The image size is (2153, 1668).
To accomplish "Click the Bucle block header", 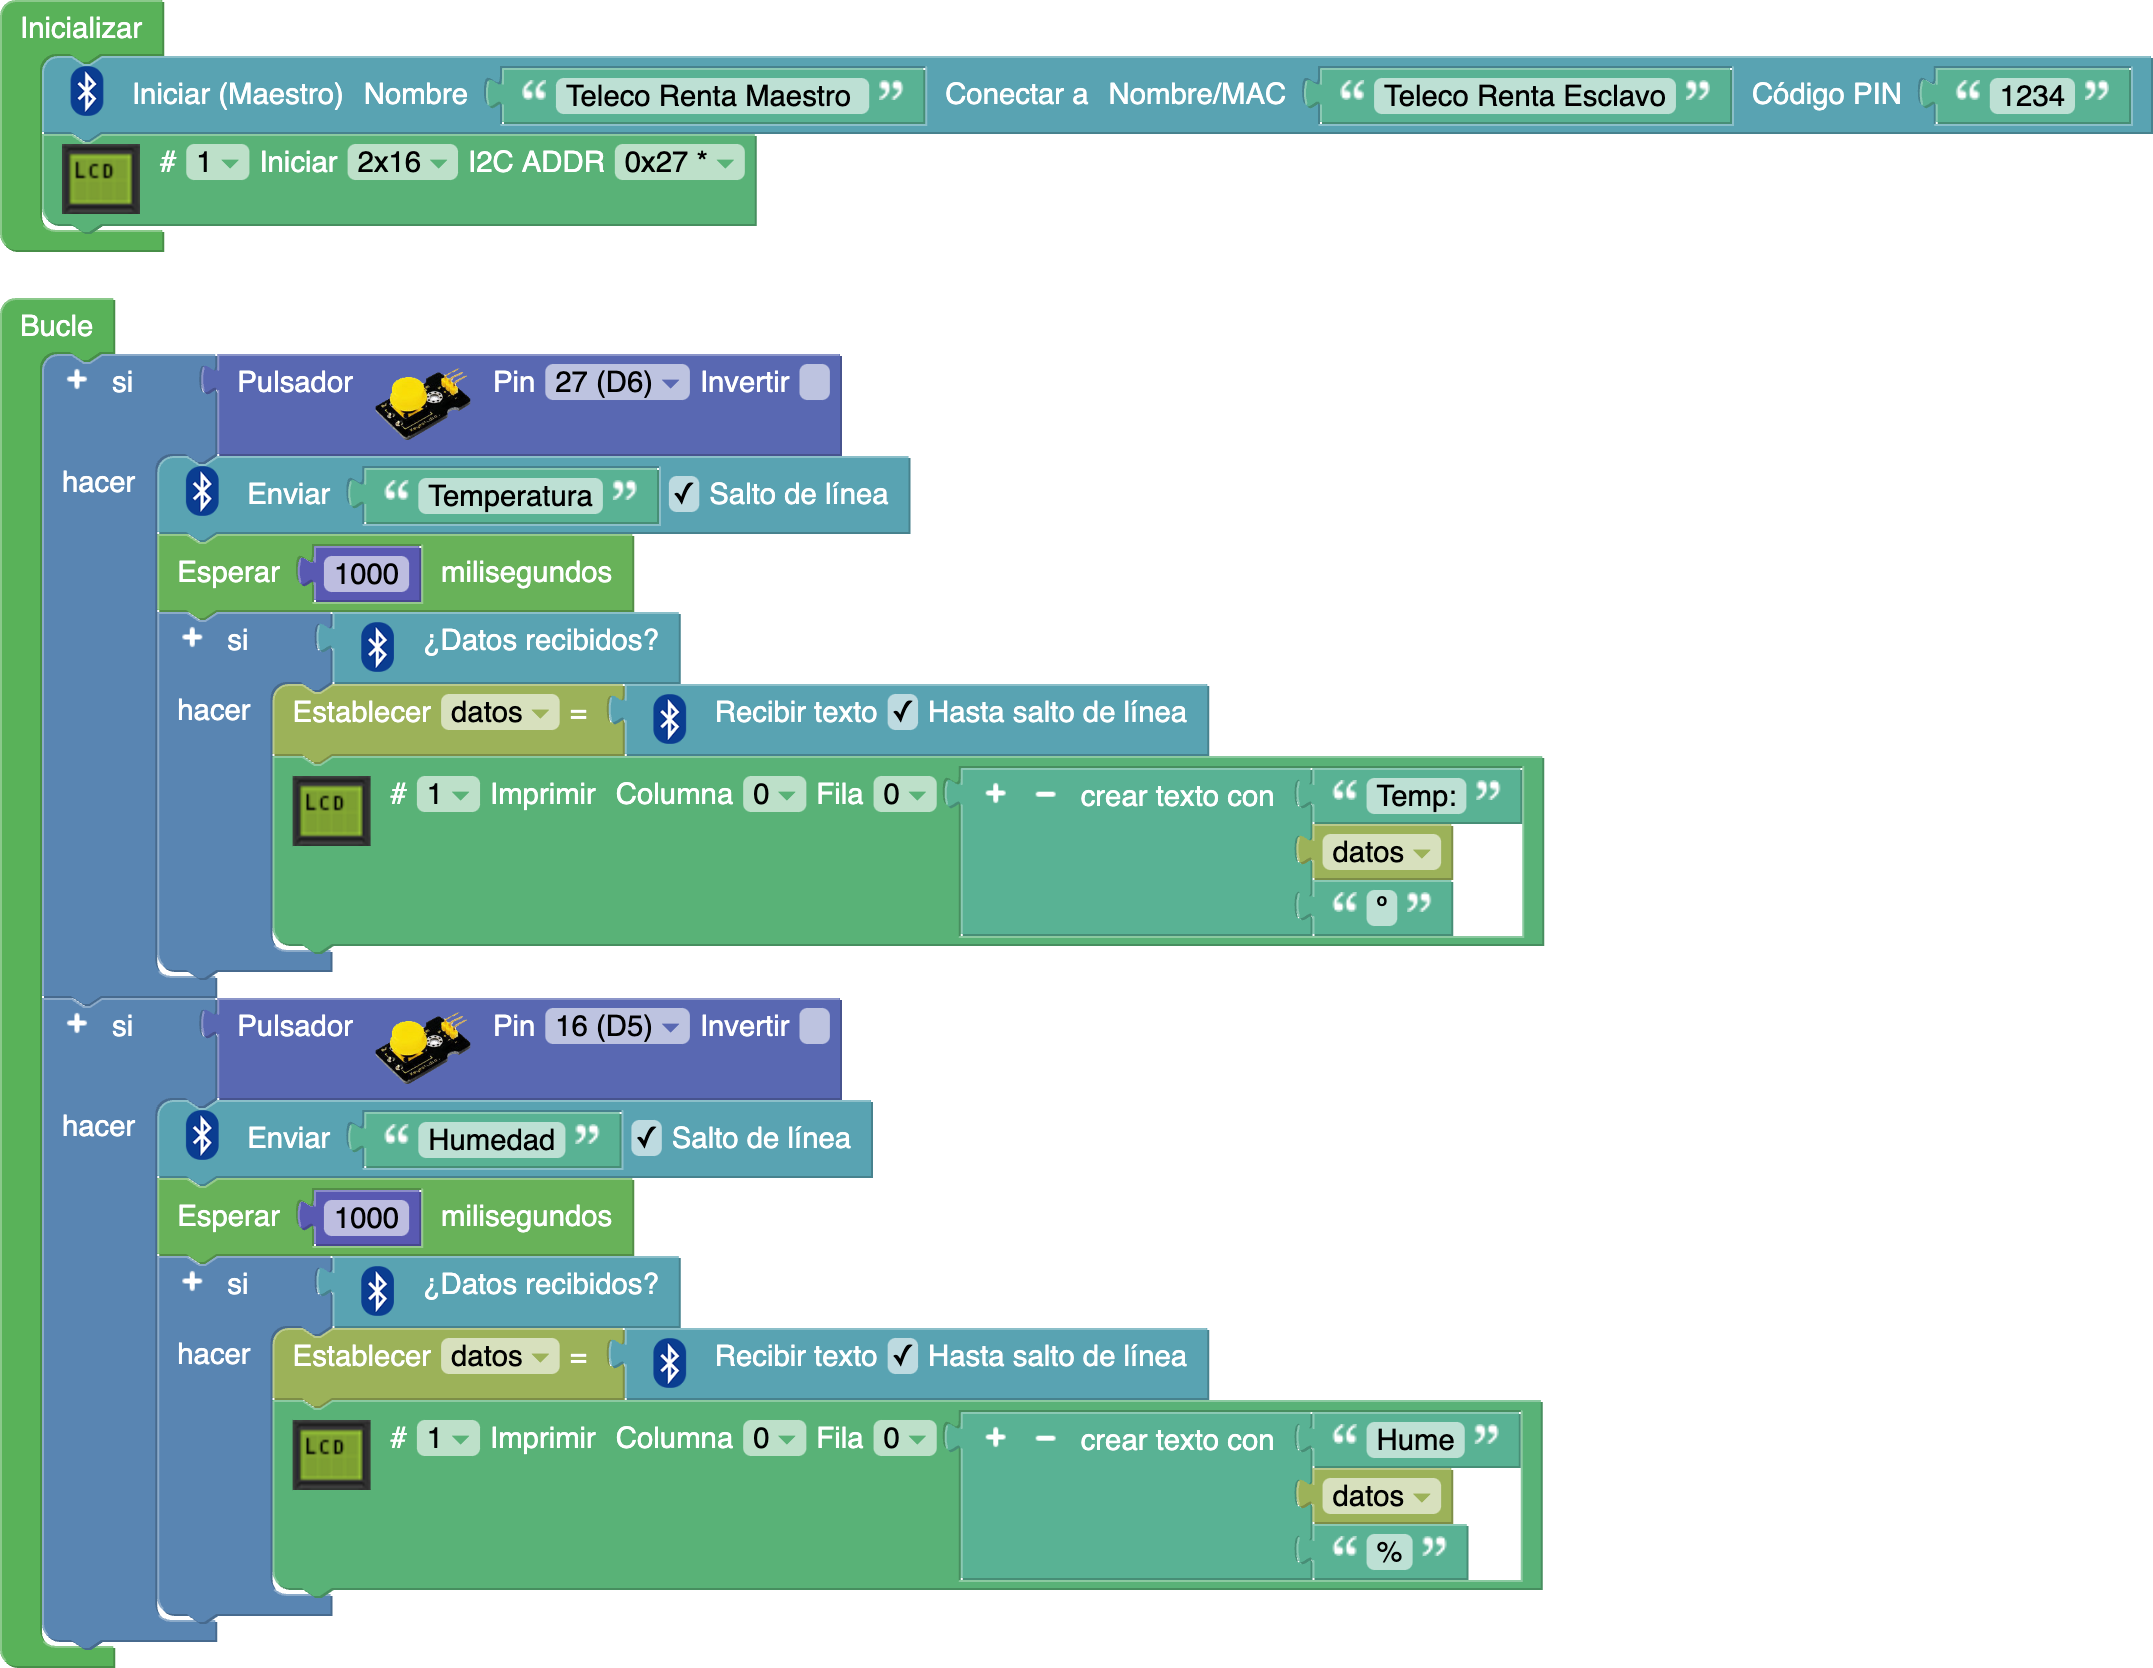I will click(x=56, y=326).
